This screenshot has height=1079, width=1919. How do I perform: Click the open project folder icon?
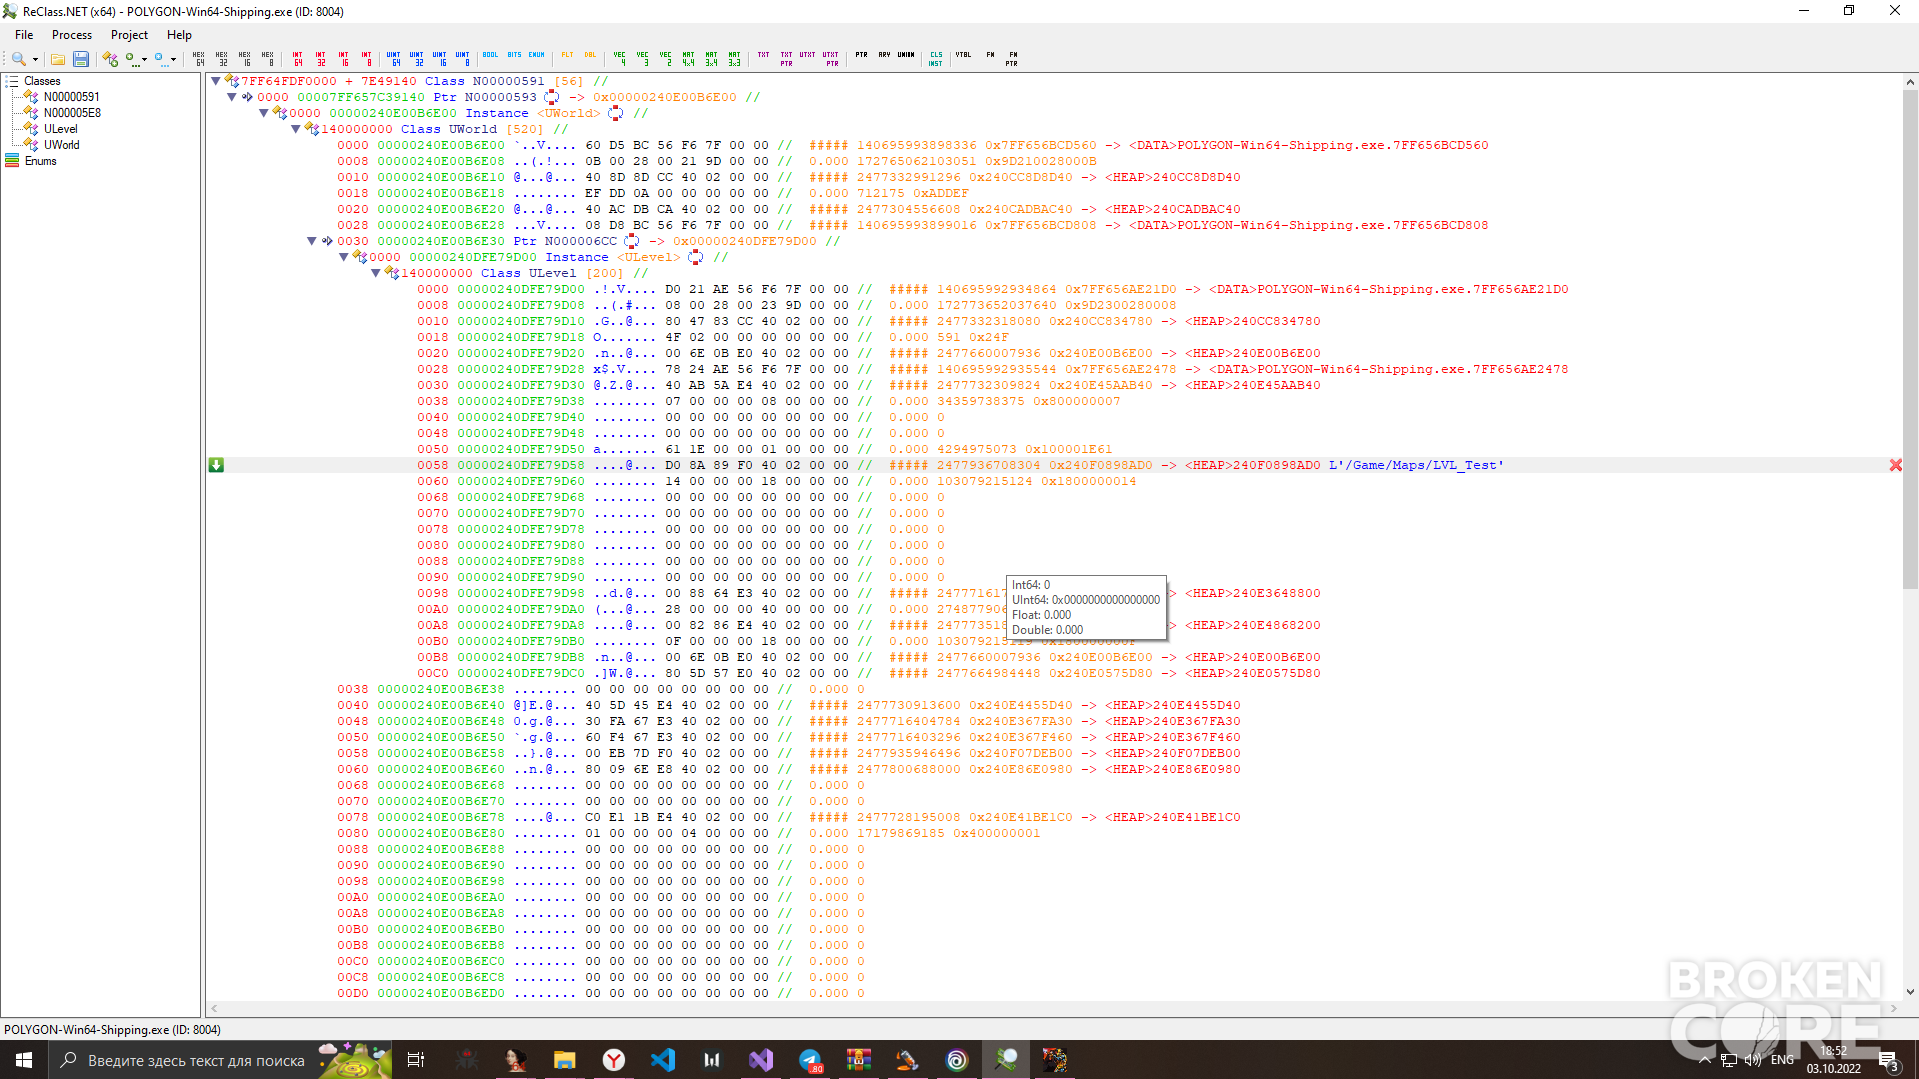[x=58, y=59]
